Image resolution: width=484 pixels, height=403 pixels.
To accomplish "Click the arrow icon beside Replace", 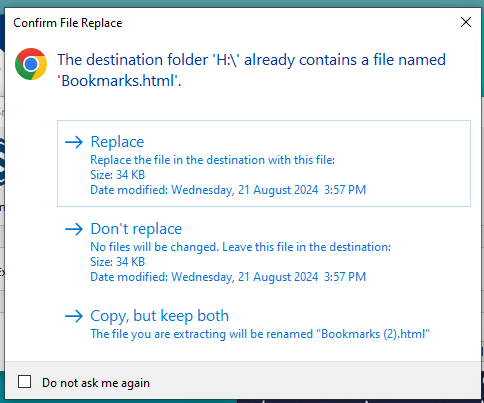I will tap(74, 142).
